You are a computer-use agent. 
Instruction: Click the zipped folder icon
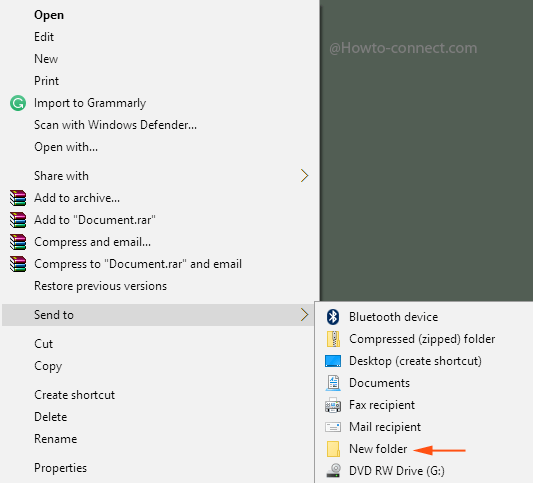(333, 339)
